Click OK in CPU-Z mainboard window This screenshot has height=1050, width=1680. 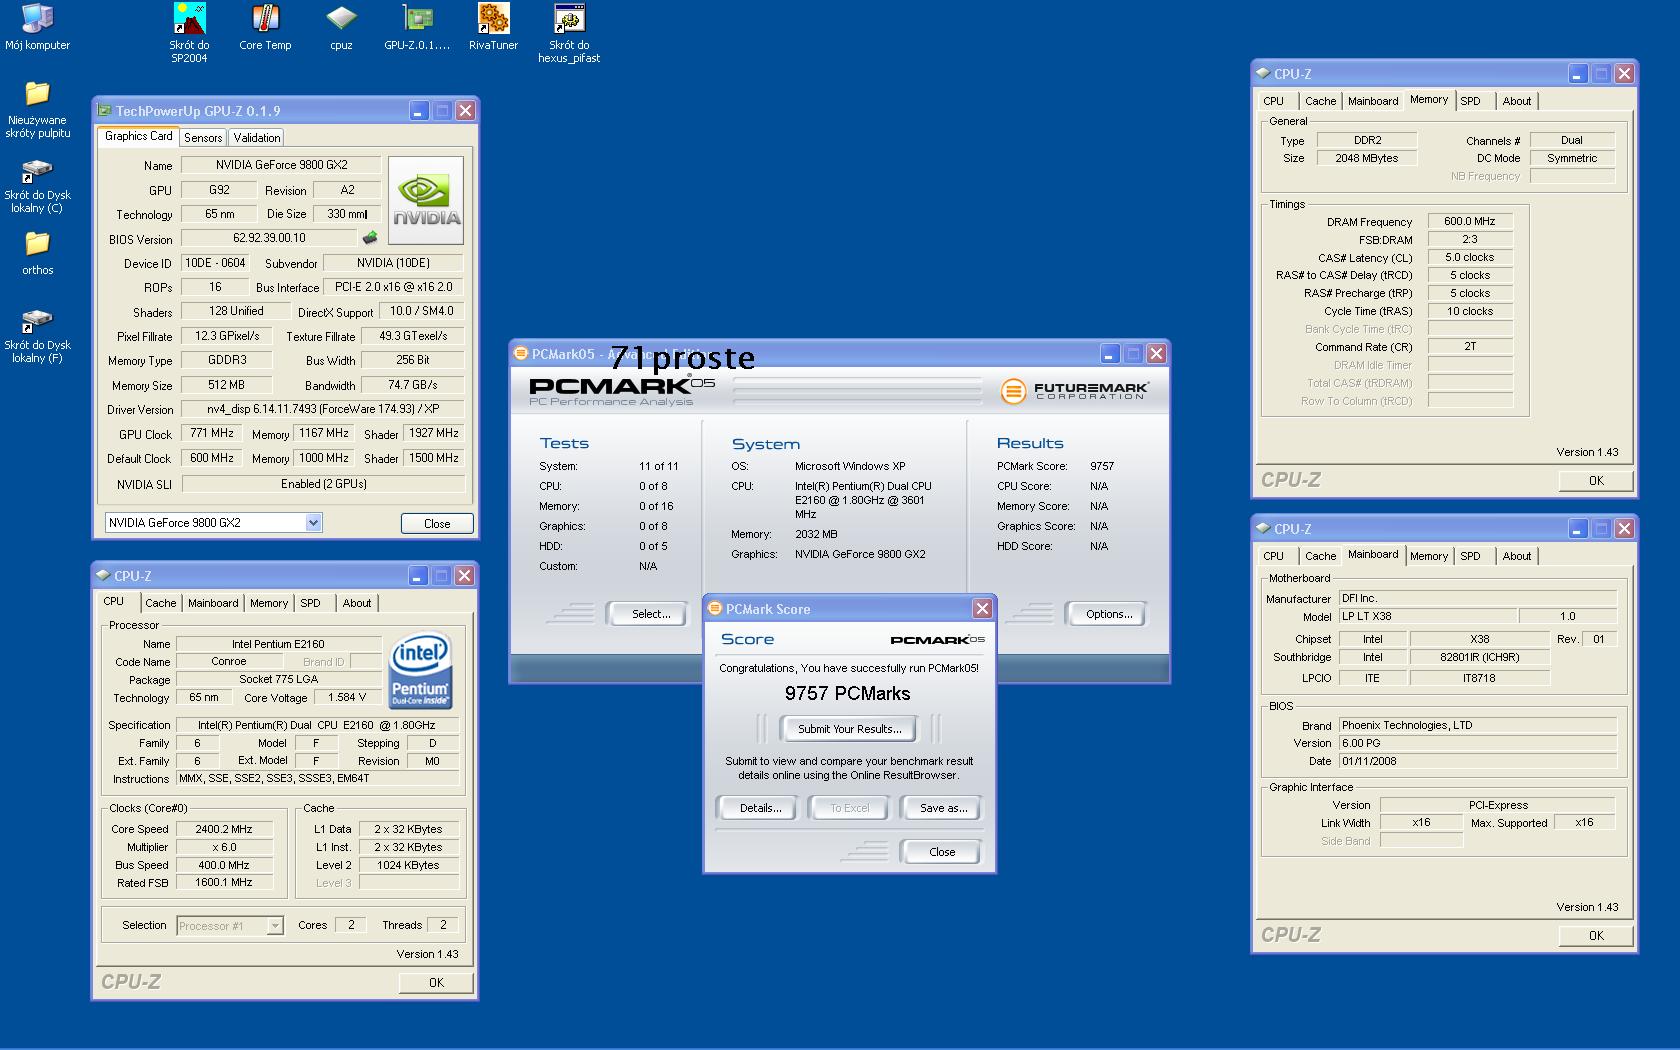pyautogui.click(x=1596, y=935)
